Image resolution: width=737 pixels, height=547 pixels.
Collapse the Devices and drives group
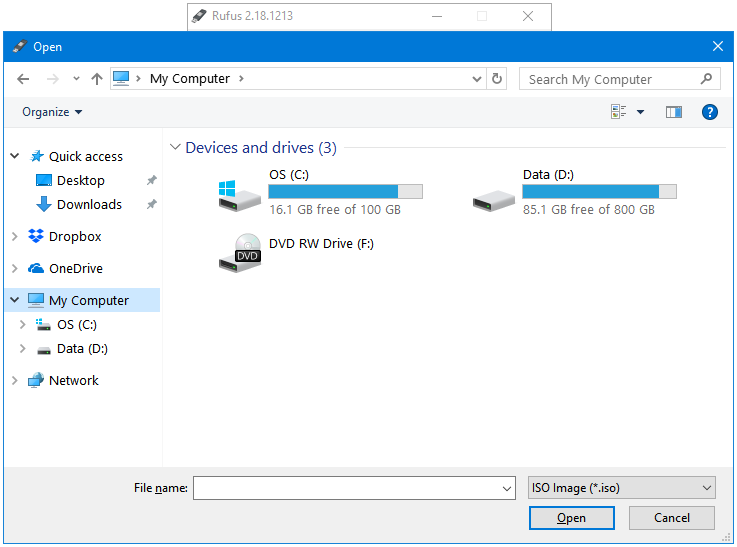pyautogui.click(x=175, y=148)
